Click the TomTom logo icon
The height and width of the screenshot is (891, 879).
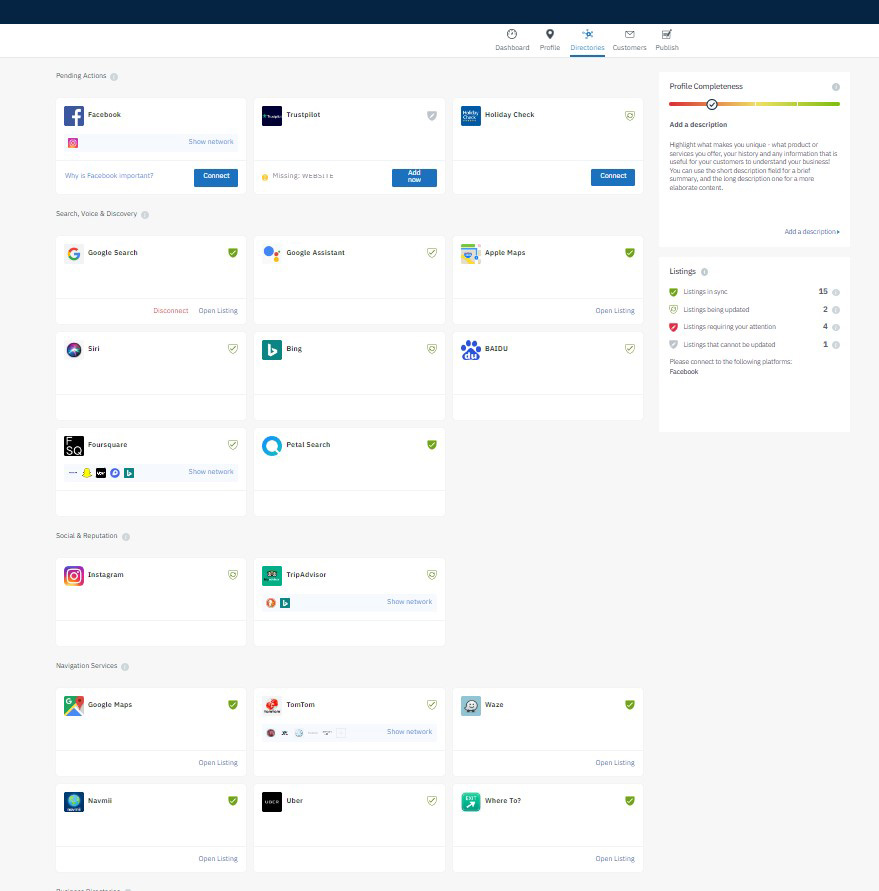click(272, 706)
